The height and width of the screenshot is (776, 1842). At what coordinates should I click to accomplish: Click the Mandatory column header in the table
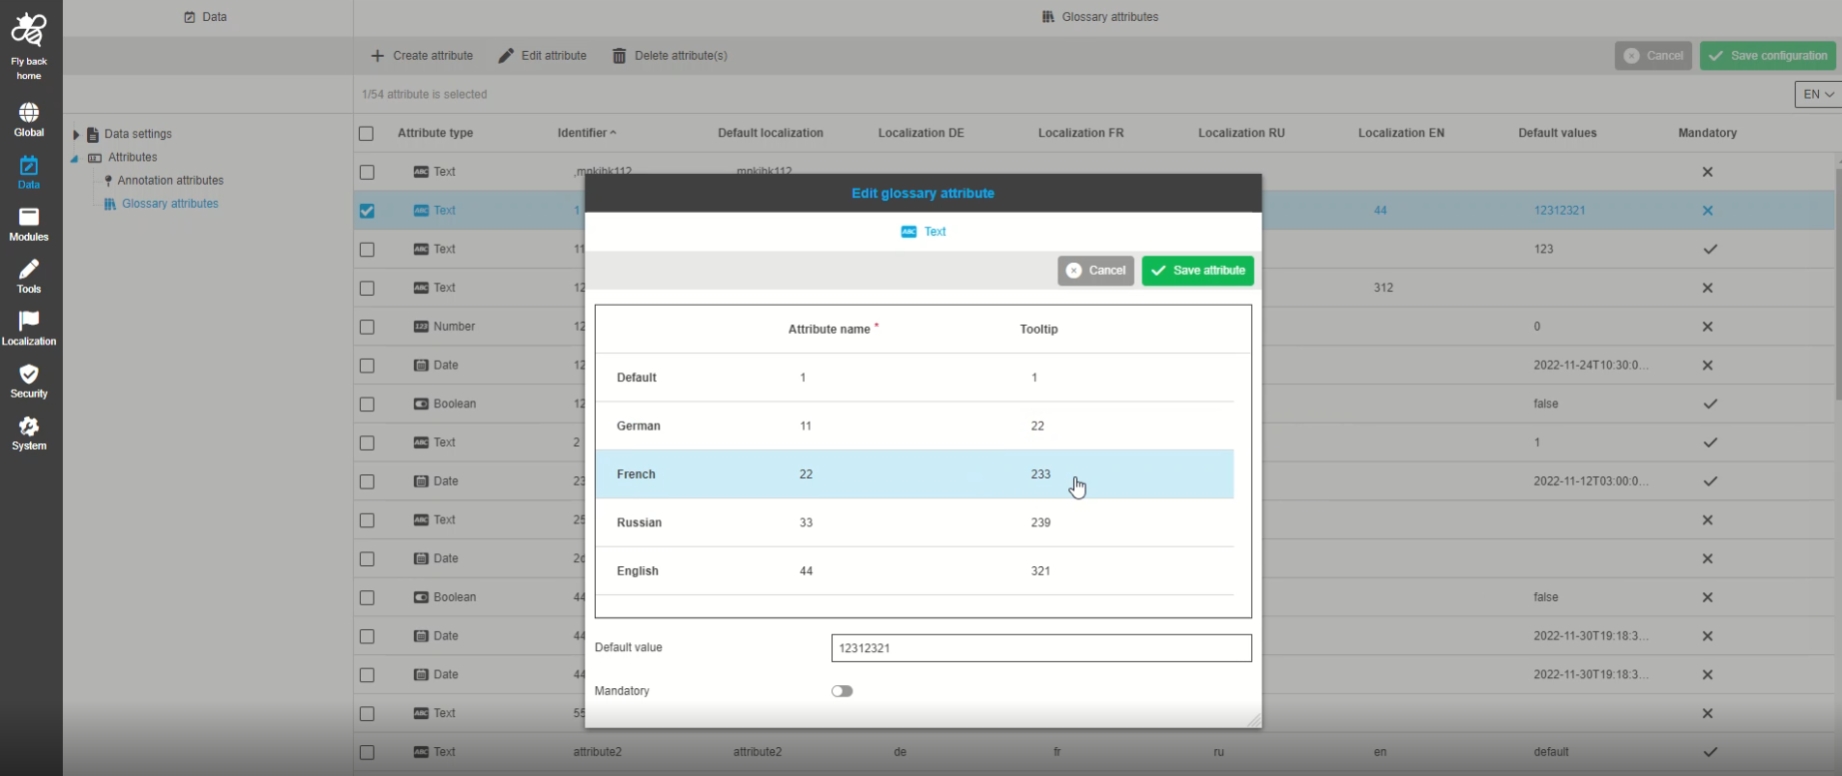click(x=1707, y=133)
